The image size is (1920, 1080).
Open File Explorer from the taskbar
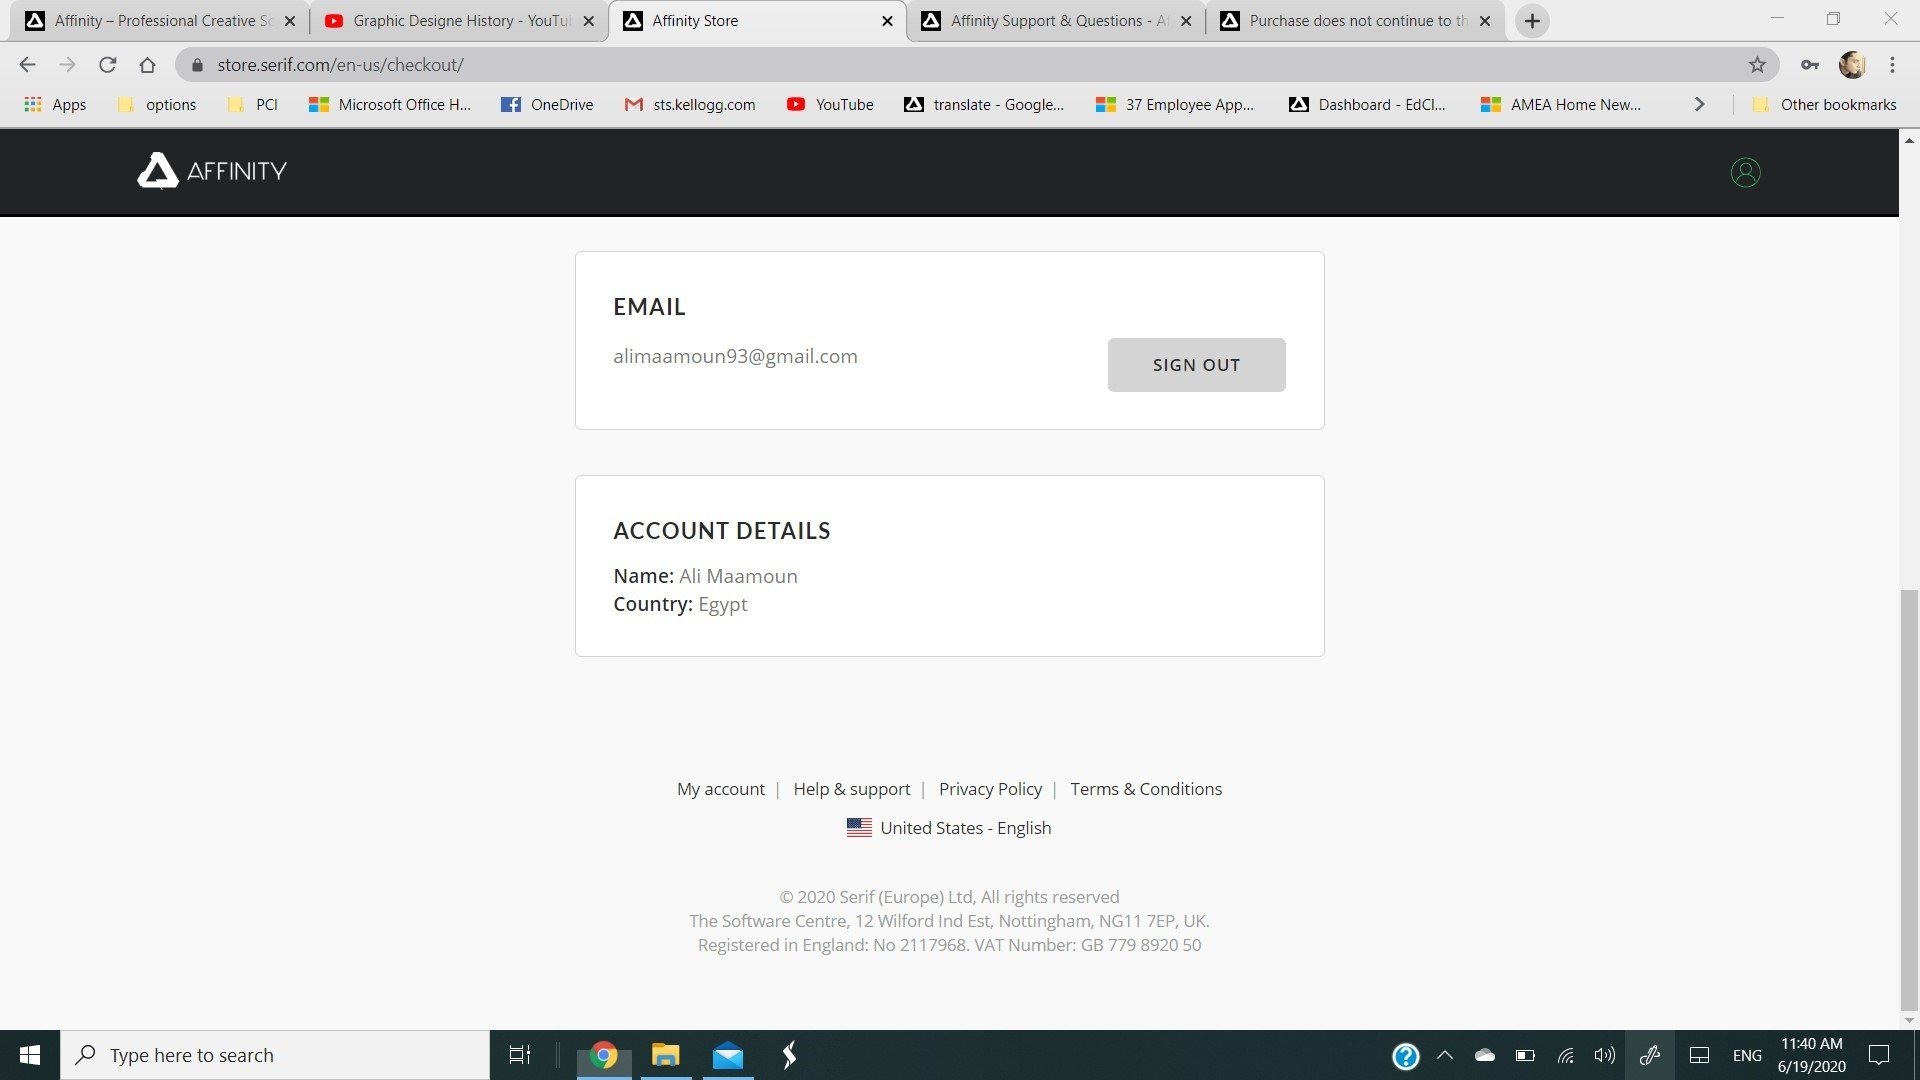tap(666, 1055)
